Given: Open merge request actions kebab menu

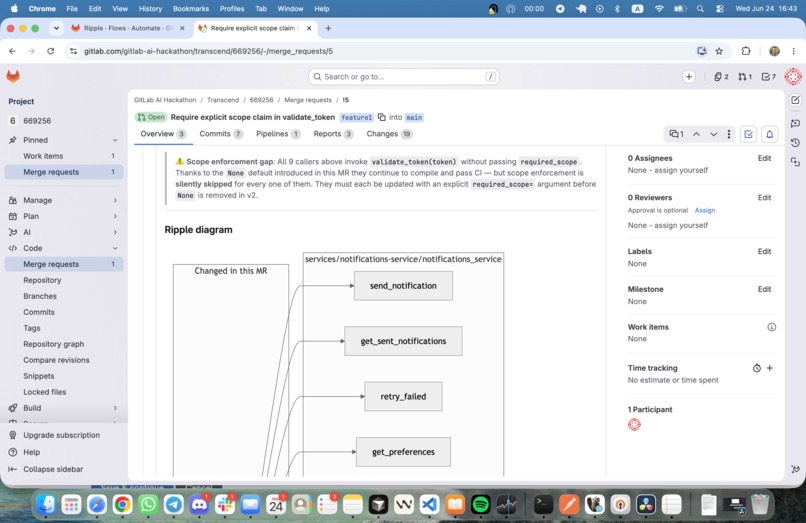Looking at the screenshot, I should click(728, 134).
